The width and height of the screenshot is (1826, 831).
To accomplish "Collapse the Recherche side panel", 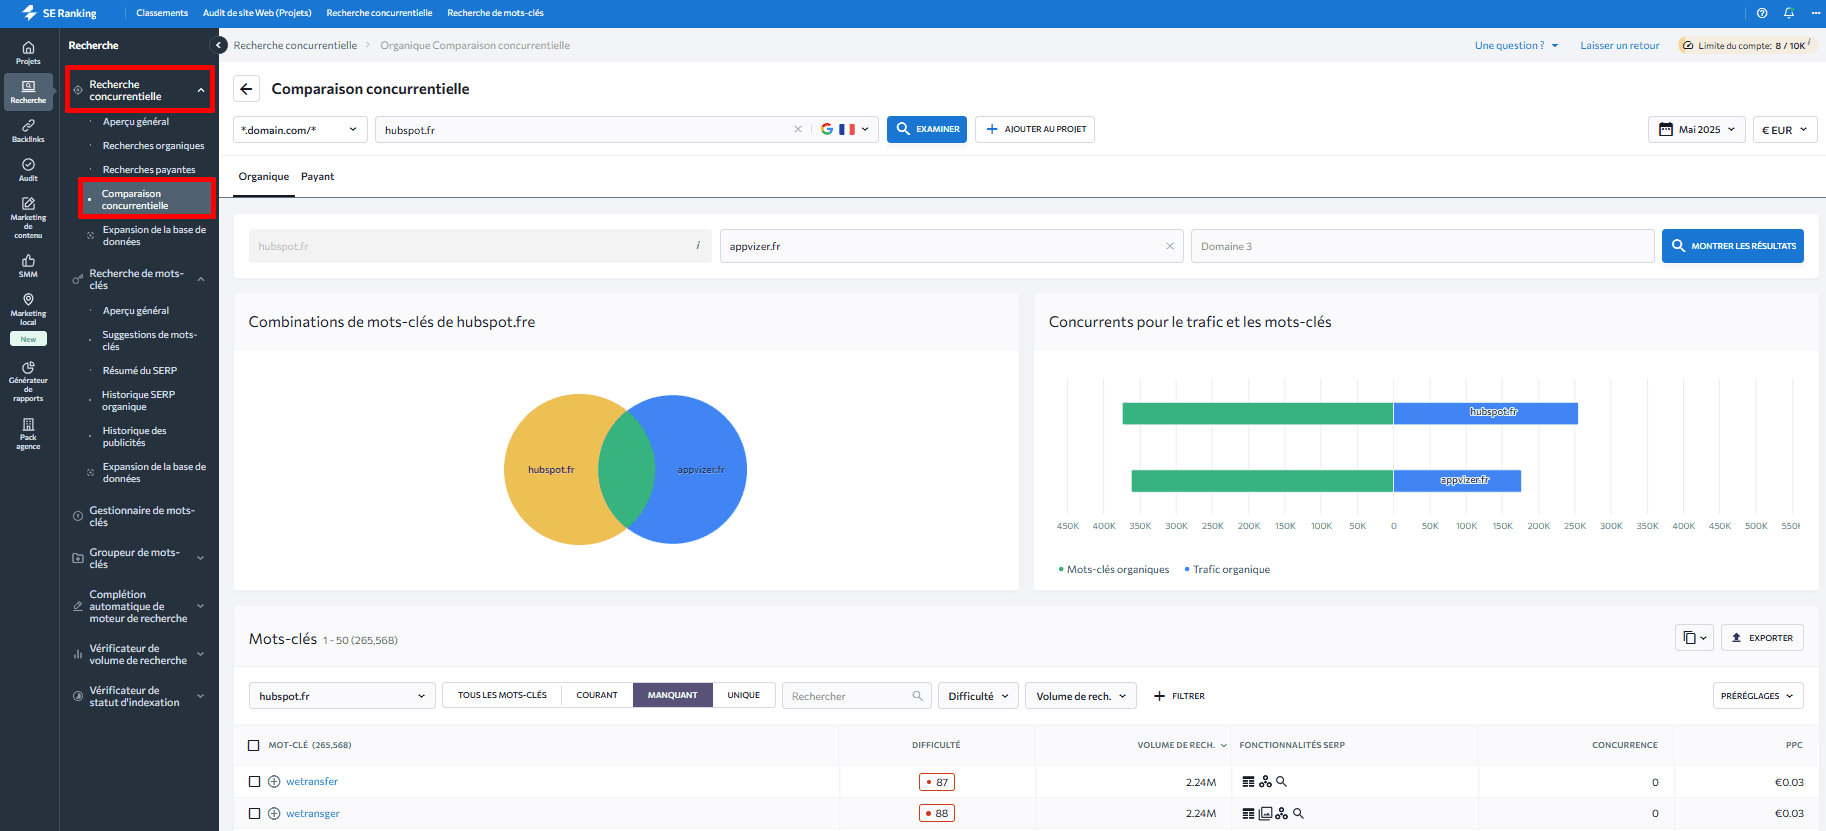I will [x=219, y=45].
